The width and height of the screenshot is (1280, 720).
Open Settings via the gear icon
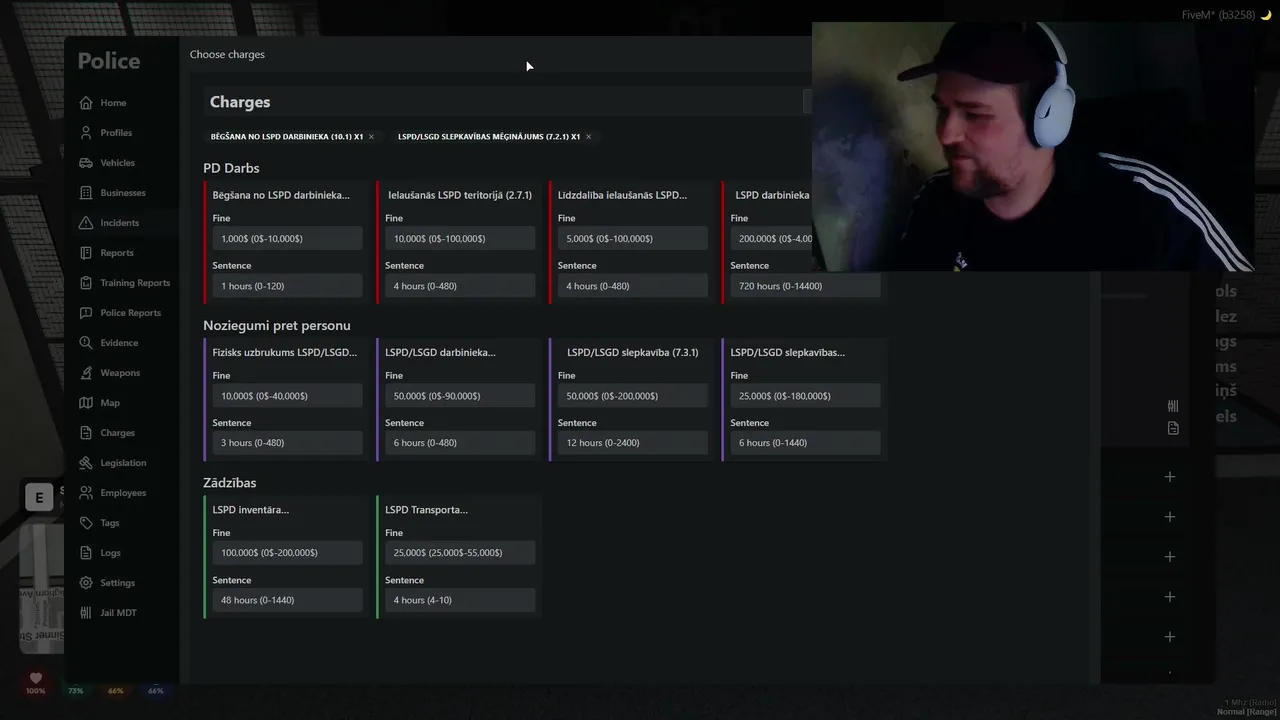pyautogui.click(x=86, y=583)
